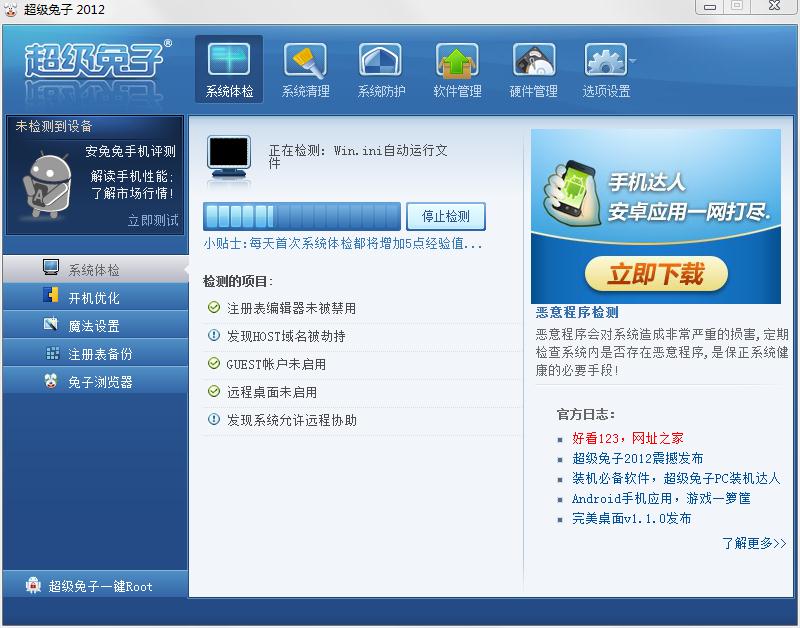800x628 pixels.
Task: Click the 手机达人 ad banner text
Action: 689,197
